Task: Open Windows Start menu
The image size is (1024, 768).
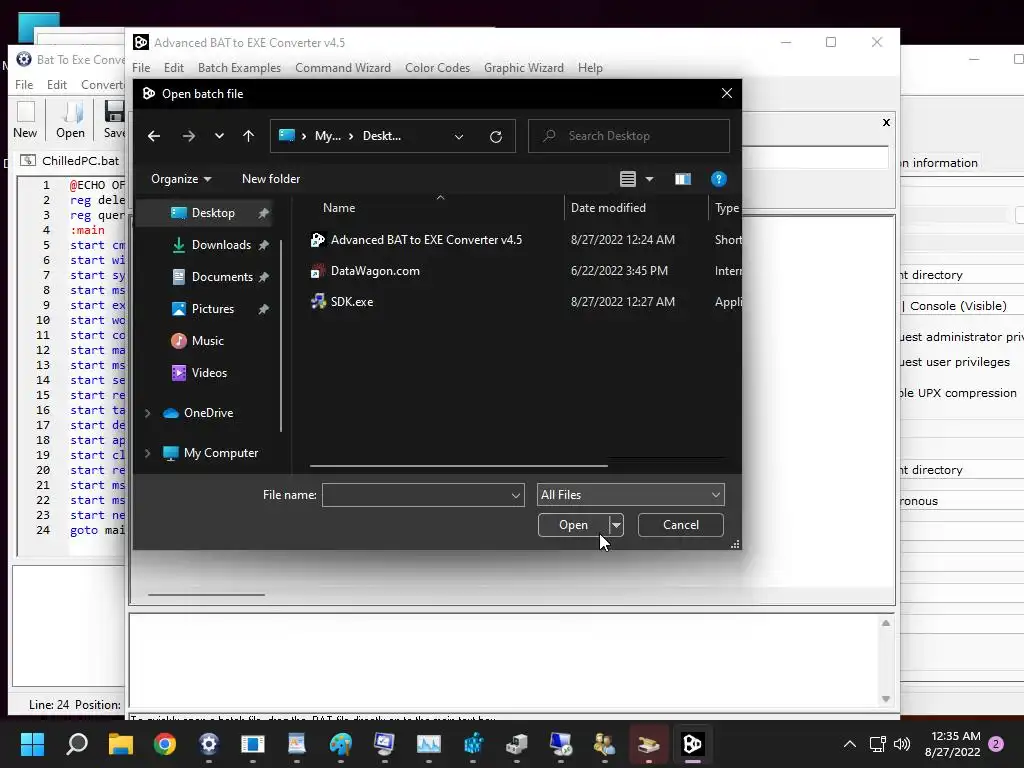Action: coord(32,744)
